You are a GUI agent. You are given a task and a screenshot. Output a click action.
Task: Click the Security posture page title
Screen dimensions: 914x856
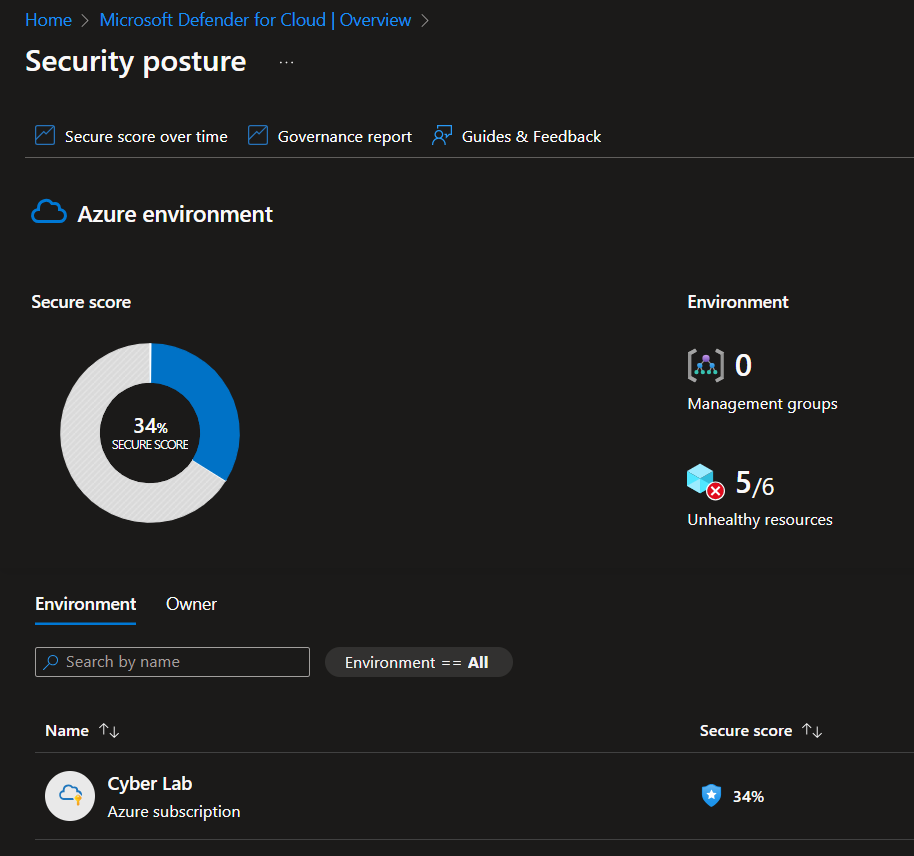136,62
